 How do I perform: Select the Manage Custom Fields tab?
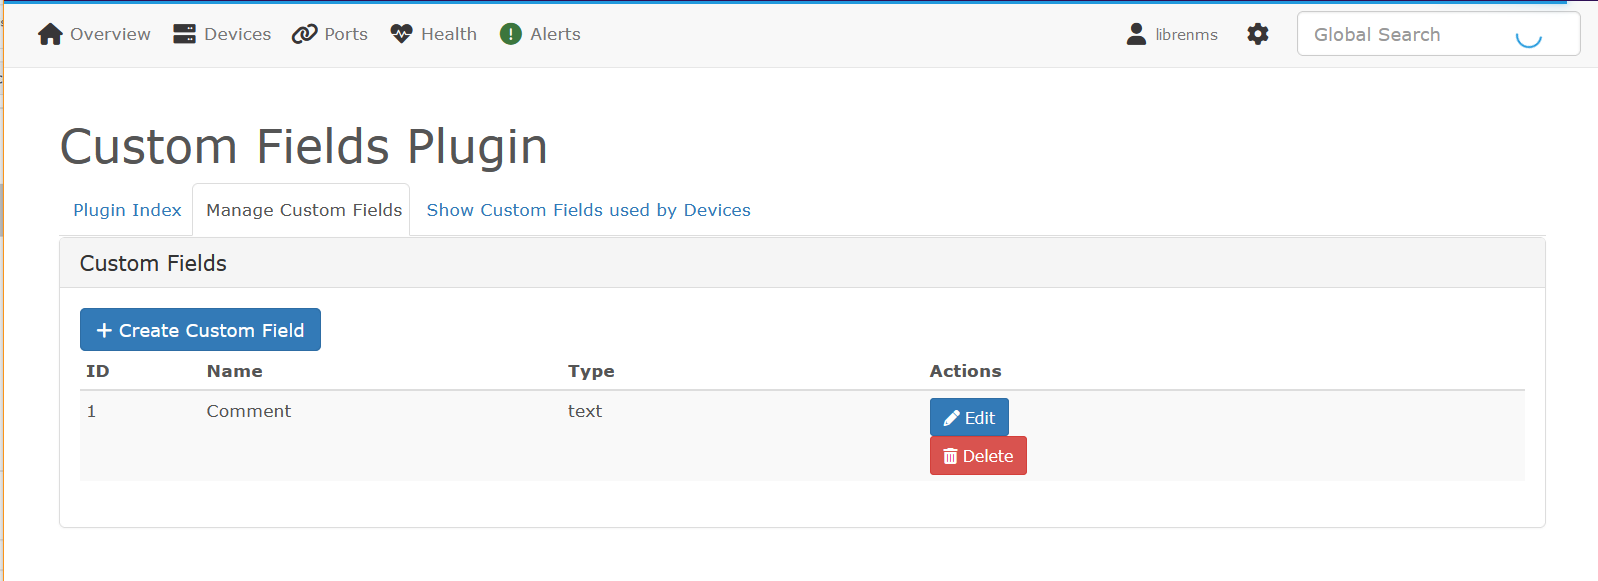click(x=304, y=210)
